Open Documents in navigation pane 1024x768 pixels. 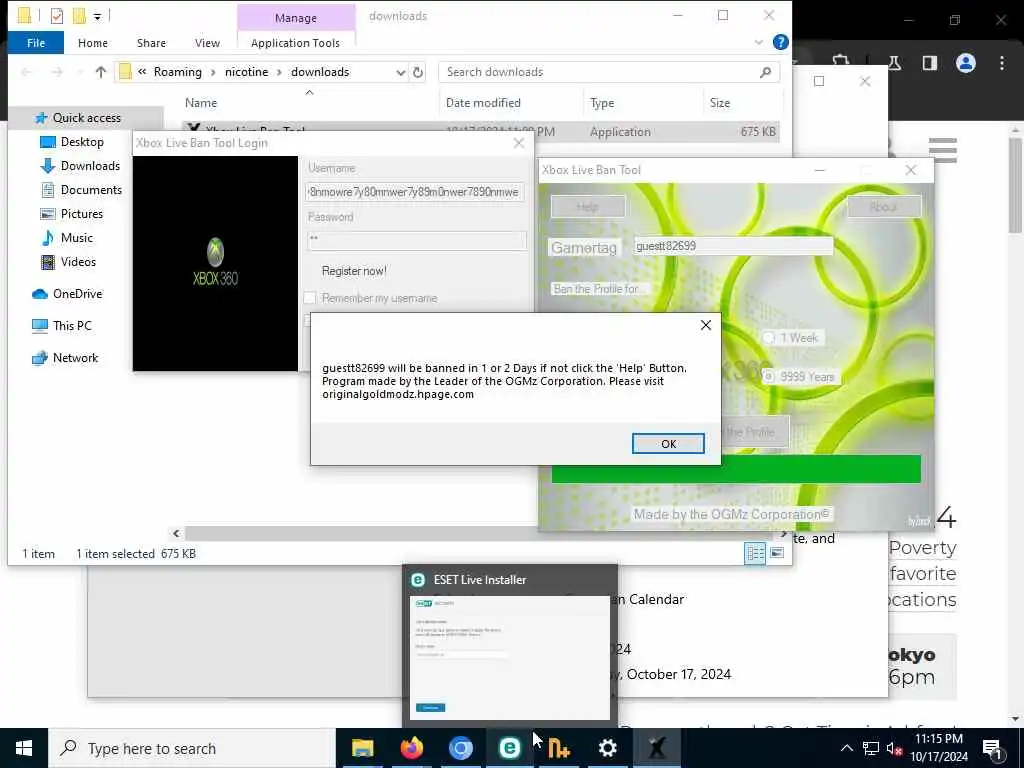click(91, 190)
